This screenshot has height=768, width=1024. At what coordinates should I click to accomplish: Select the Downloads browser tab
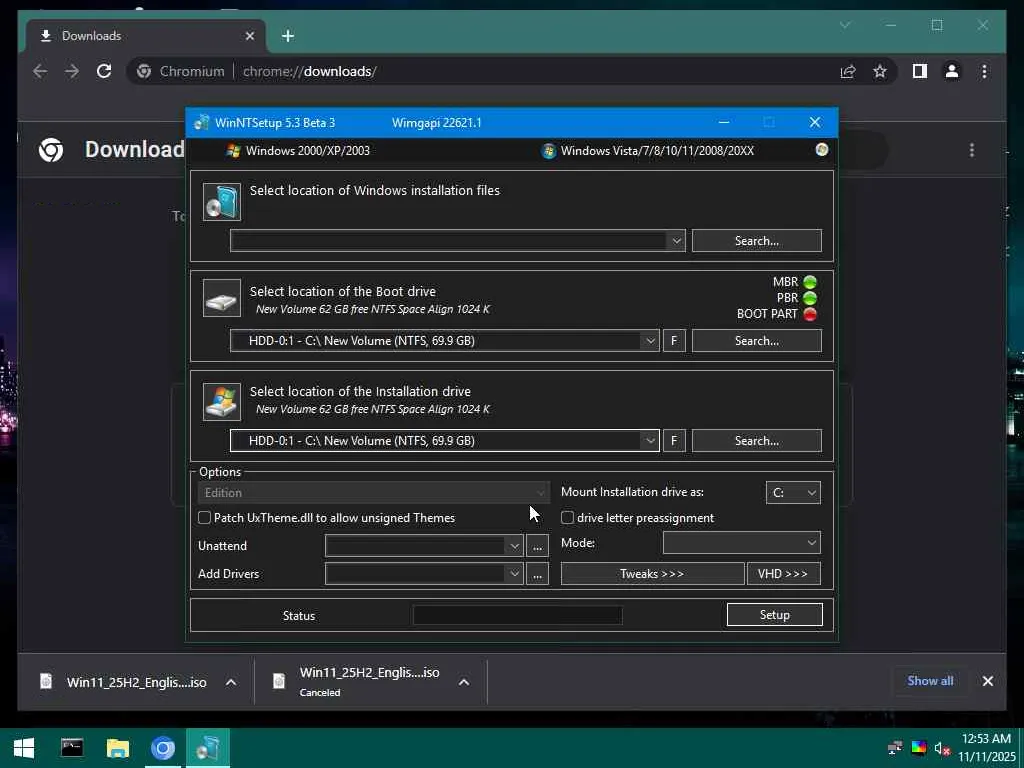click(x=146, y=36)
